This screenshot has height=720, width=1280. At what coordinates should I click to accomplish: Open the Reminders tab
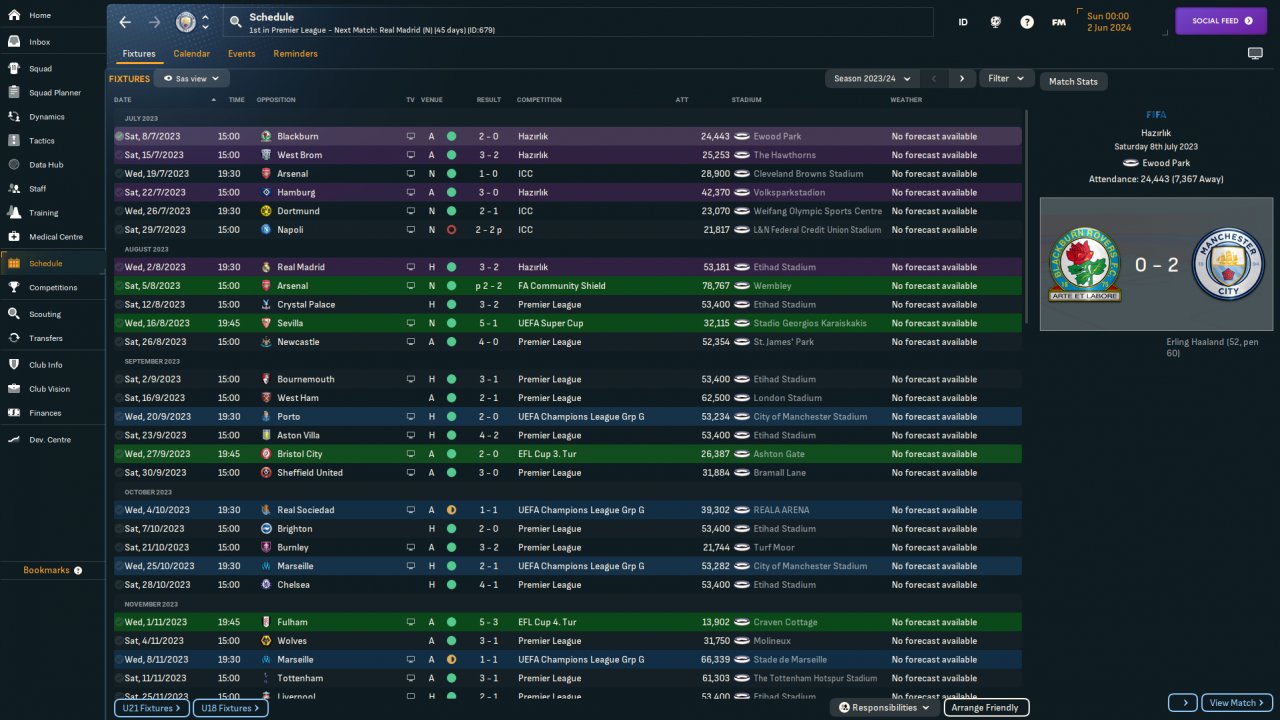pyautogui.click(x=295, y=53)
